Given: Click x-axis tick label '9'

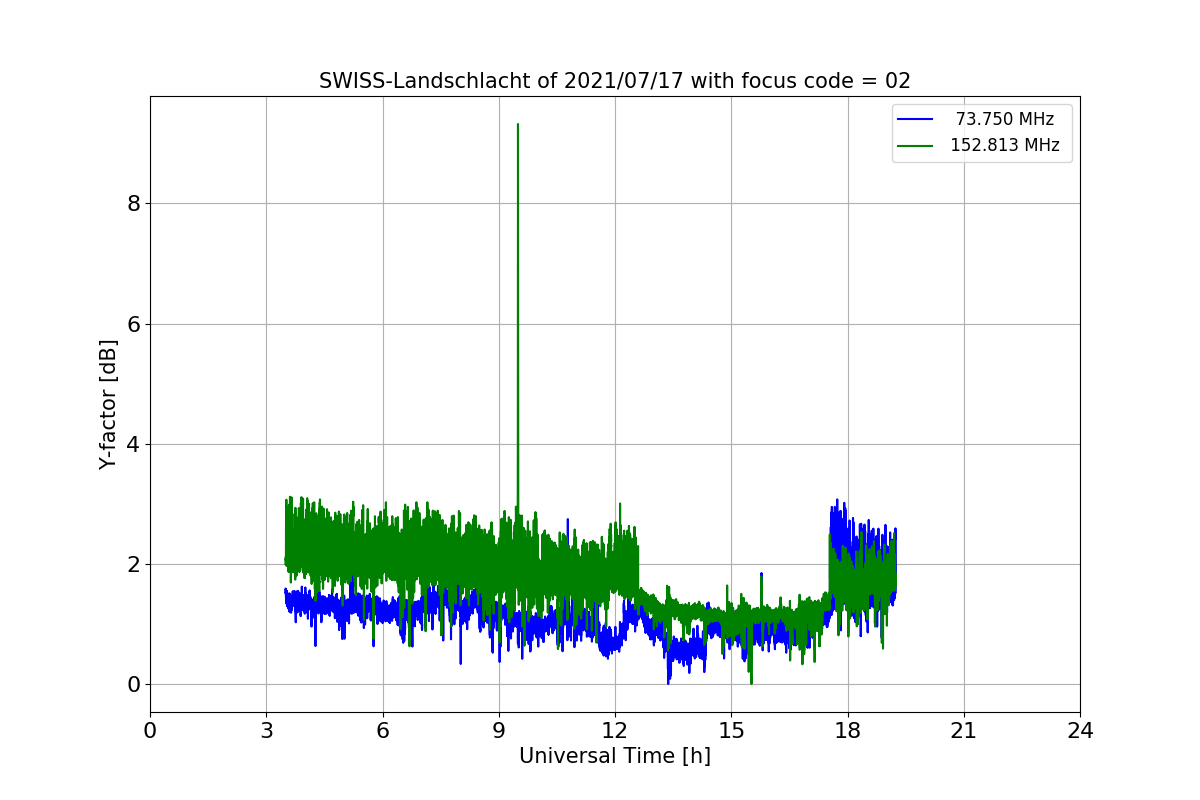Looking at the screenshot, I should (499, 731).
